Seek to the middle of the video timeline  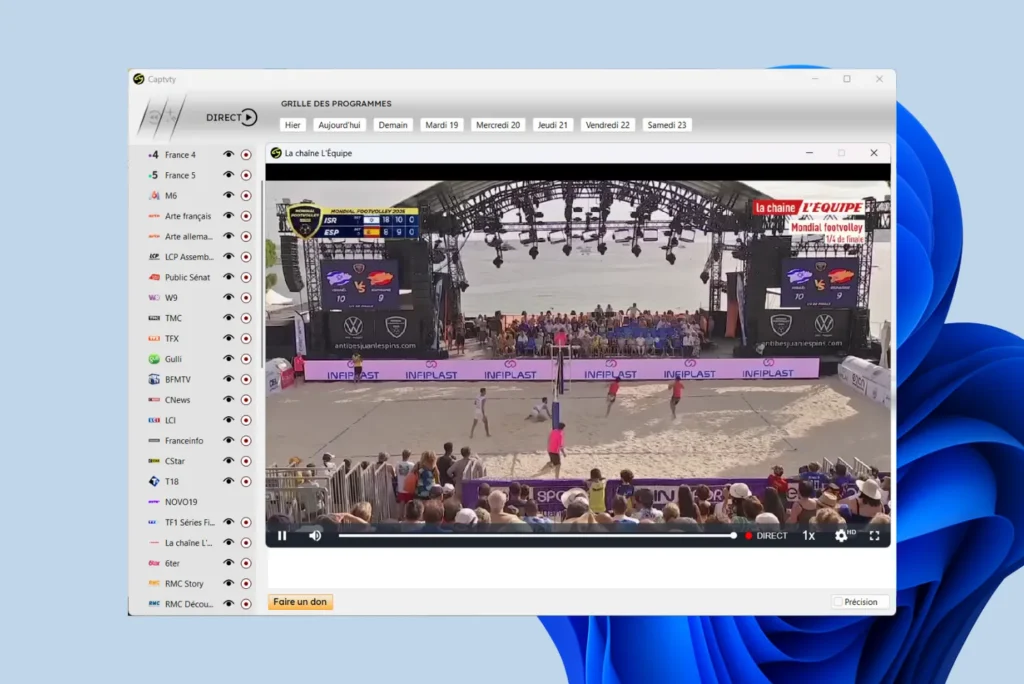click(536, 536)
